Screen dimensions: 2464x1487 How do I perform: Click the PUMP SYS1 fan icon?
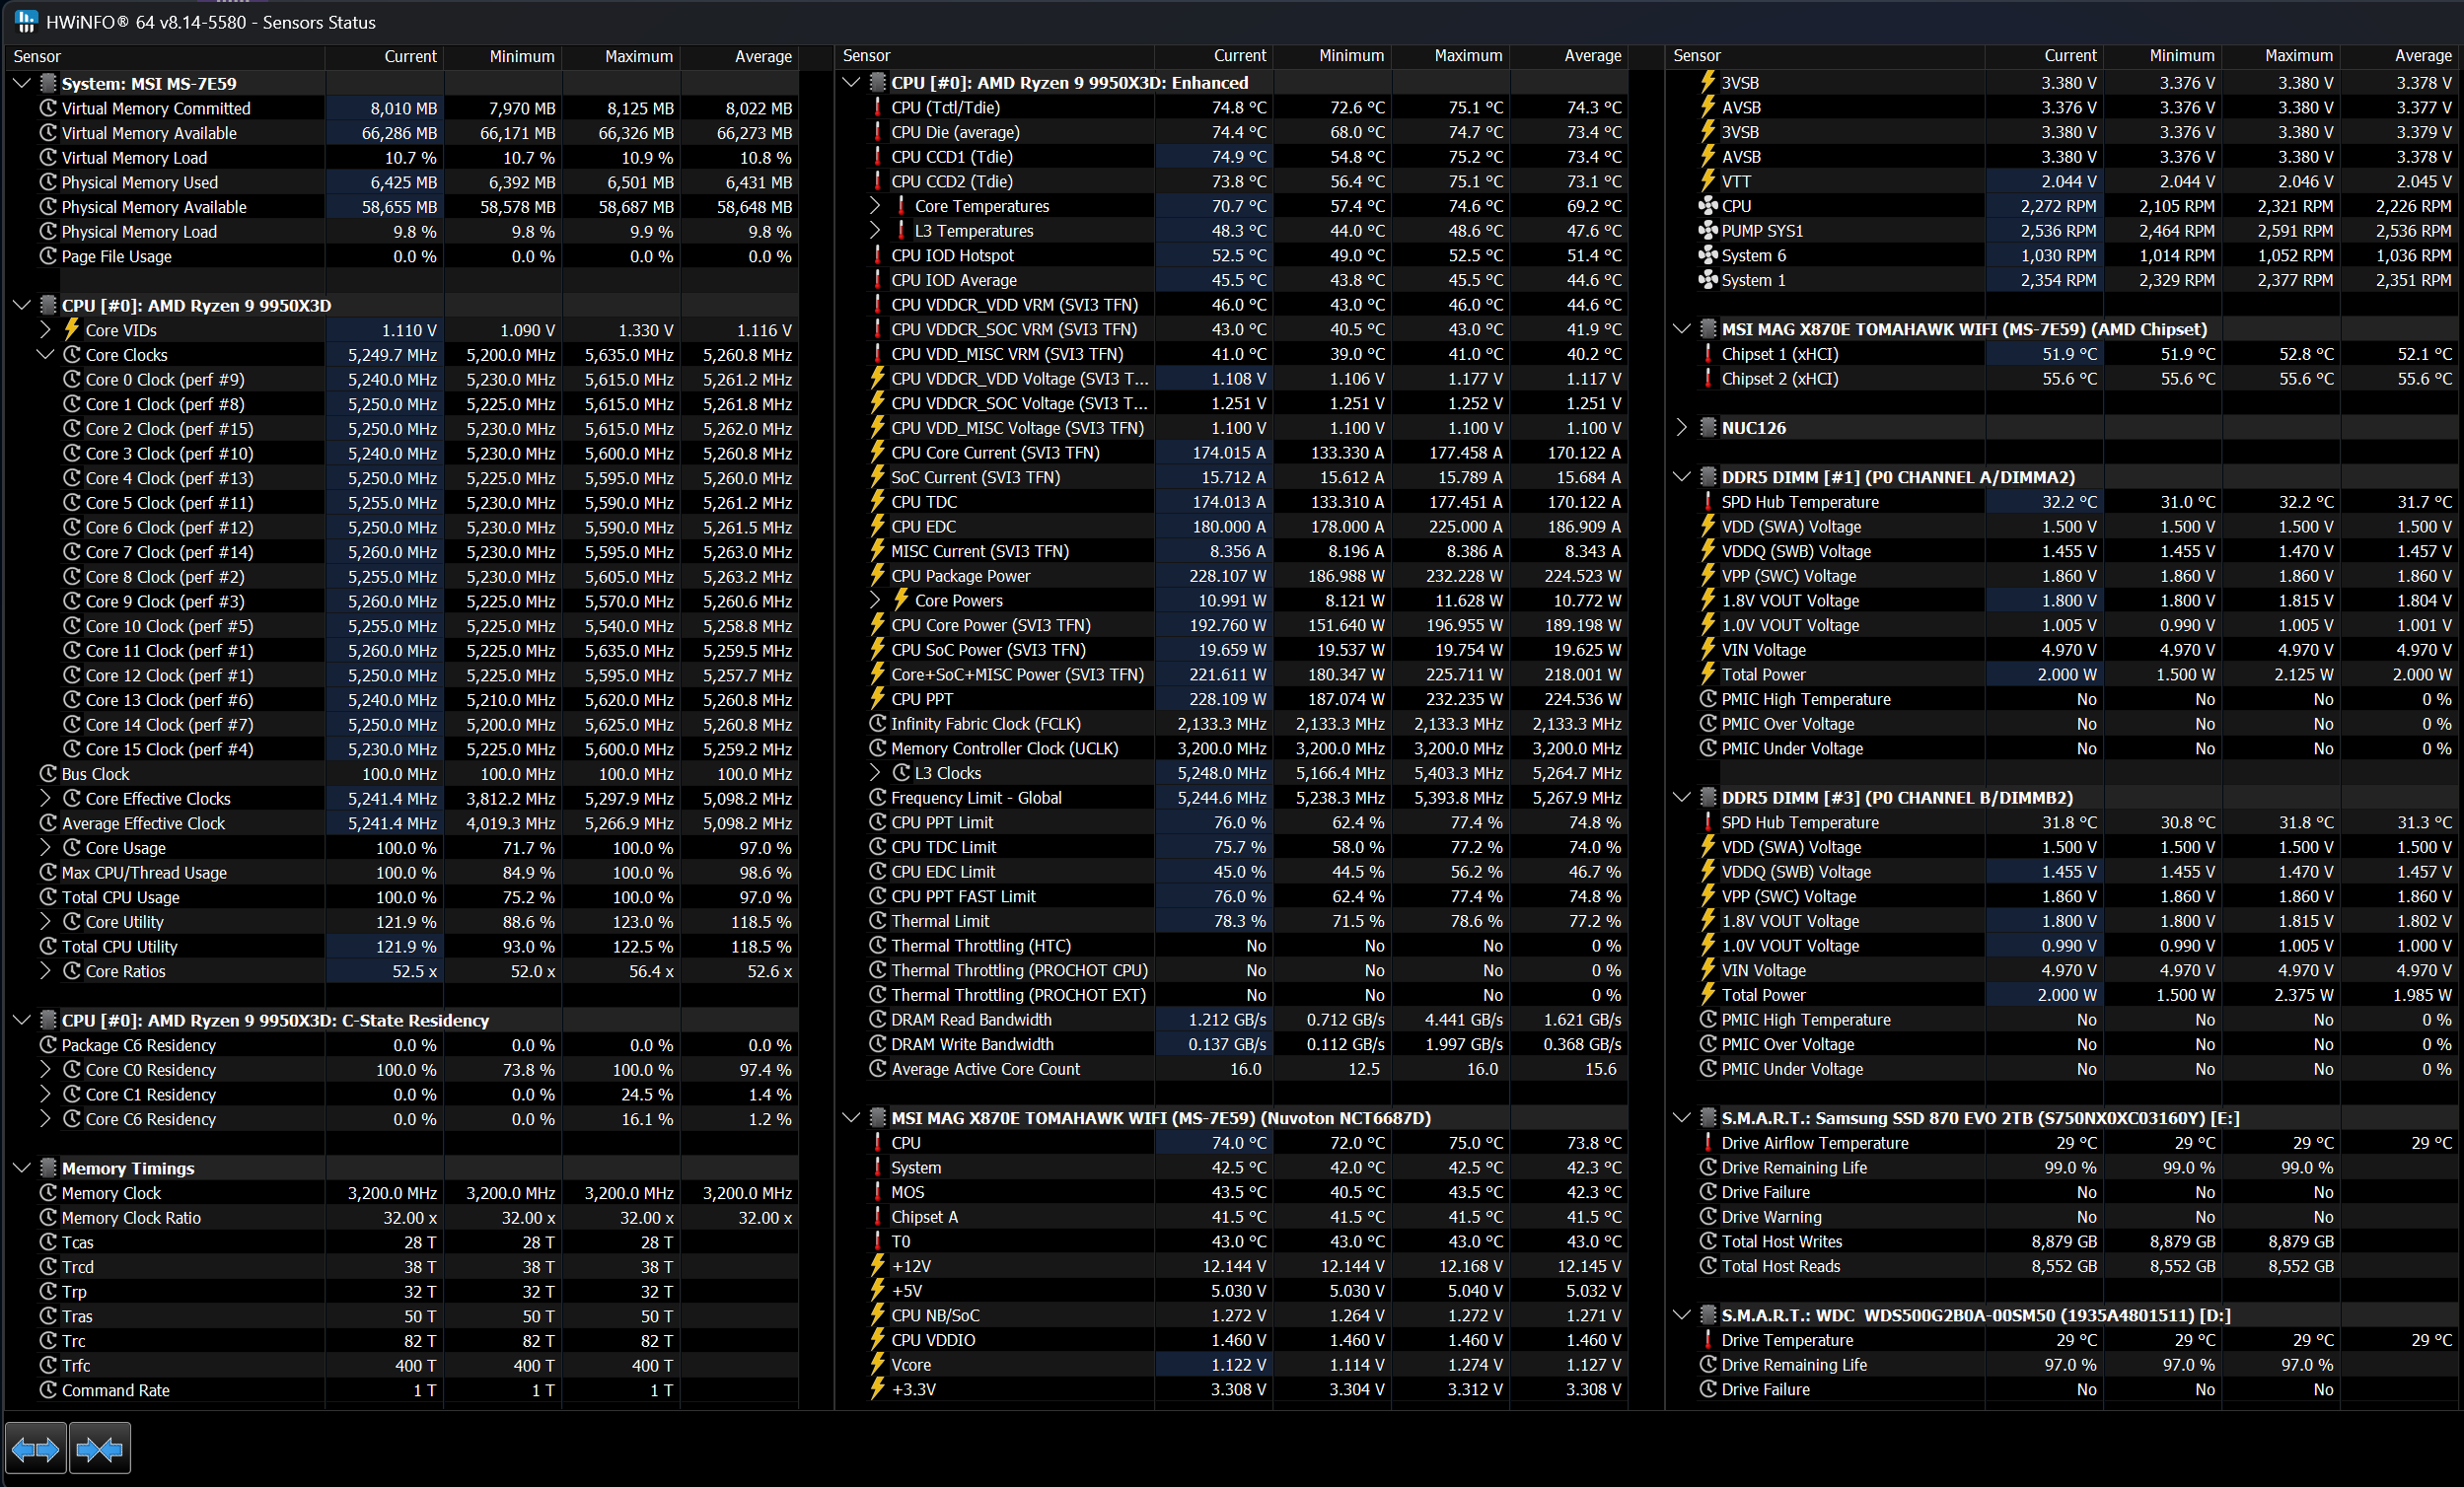1708,231
